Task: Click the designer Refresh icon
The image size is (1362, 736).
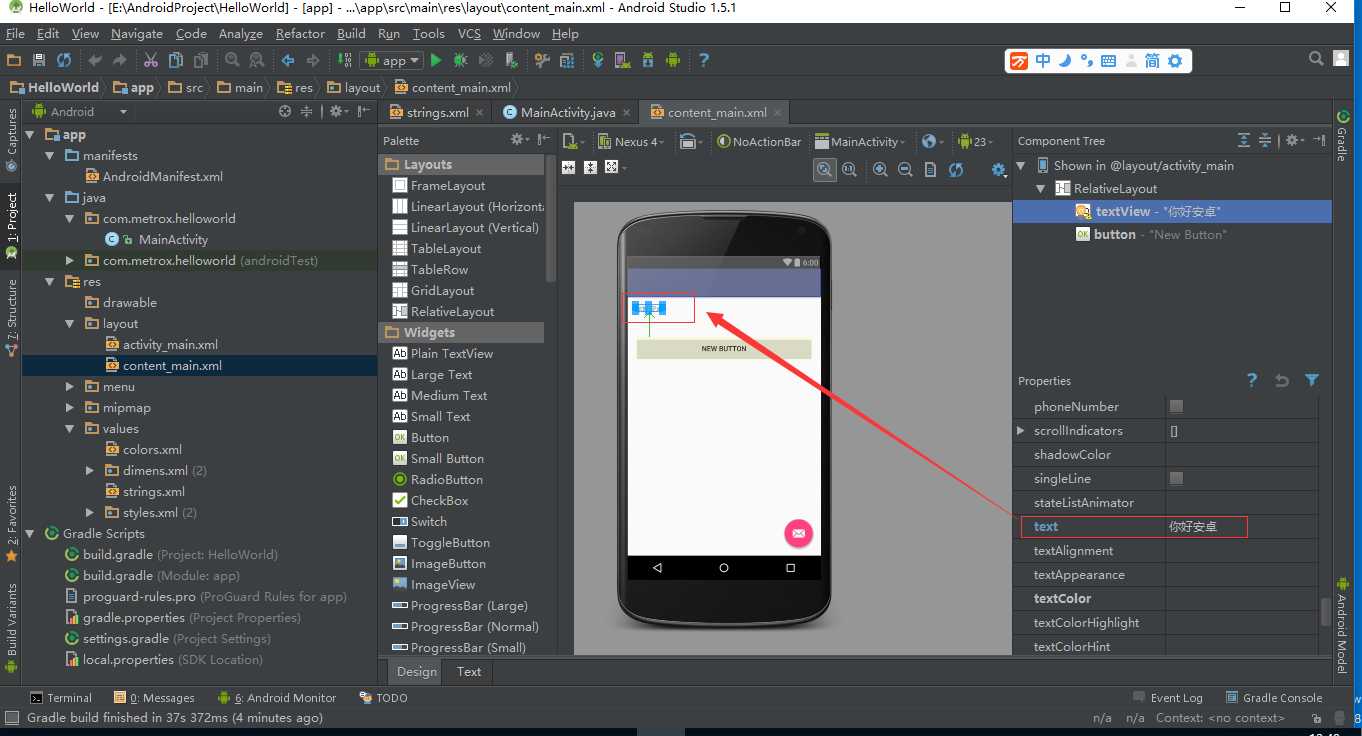Action: (956, 170)
